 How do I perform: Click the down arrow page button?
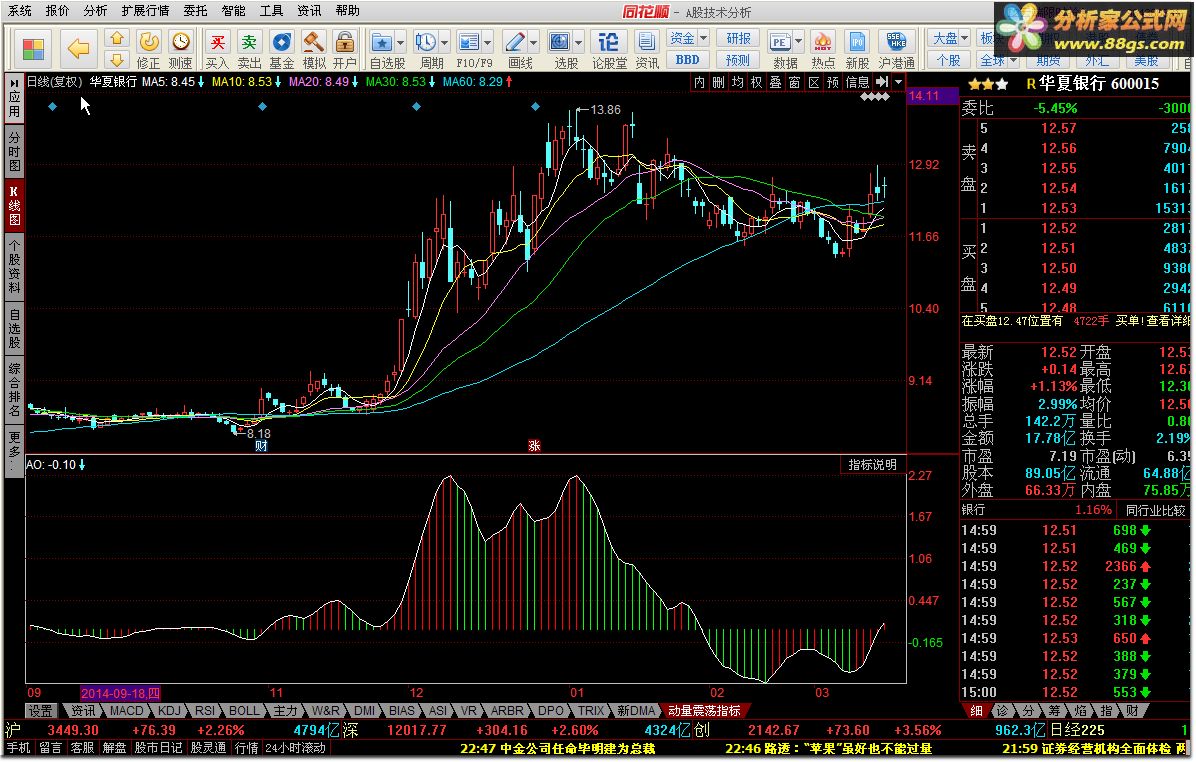click(x=117, y=59)
